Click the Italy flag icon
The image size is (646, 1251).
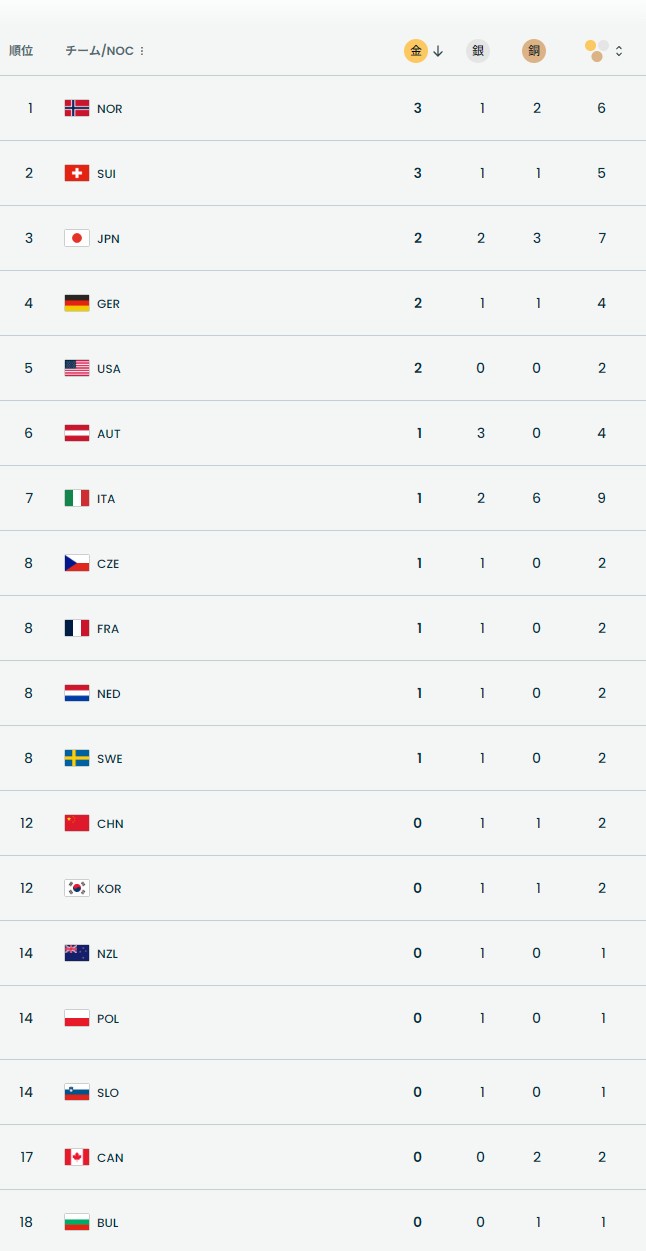[77, 498]
